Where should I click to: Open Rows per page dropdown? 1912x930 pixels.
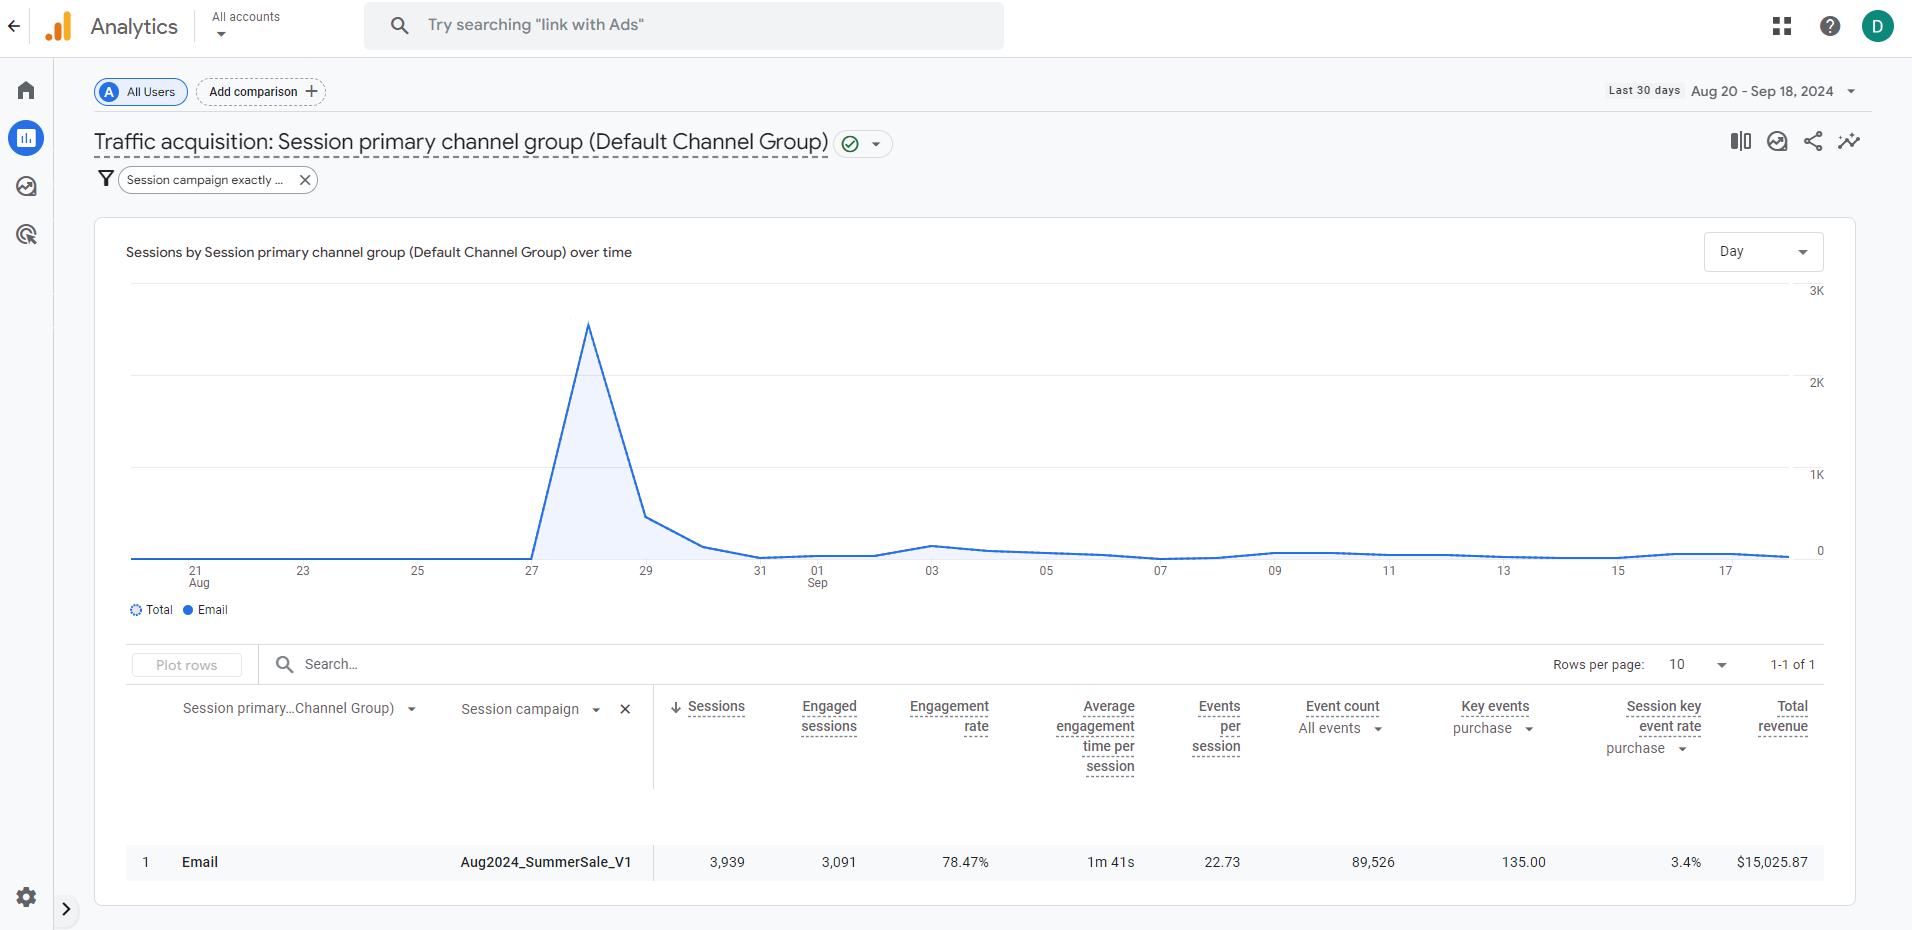click(x=1698, y=665)
